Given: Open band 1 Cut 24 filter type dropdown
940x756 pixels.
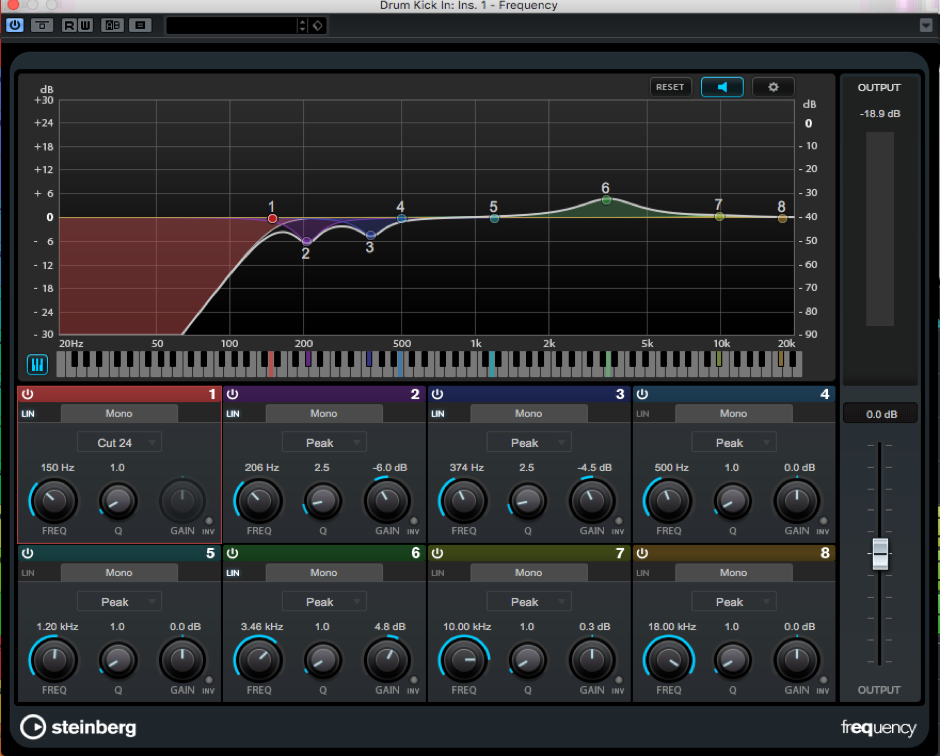Looking at the screenshot, I should coord(119,443).
